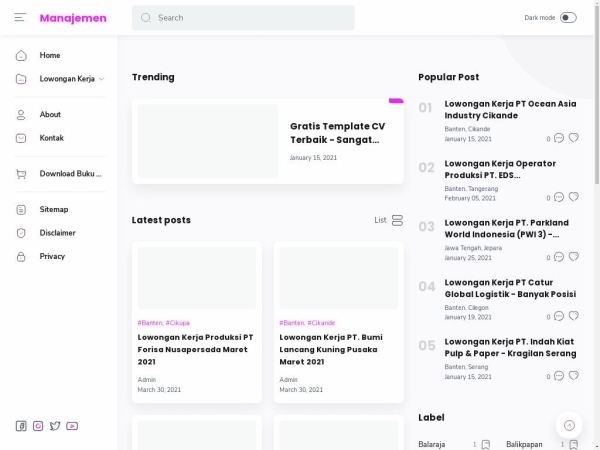Go to the About page
The width and height of the screenshot is (600, 450).
coord(50,115)
